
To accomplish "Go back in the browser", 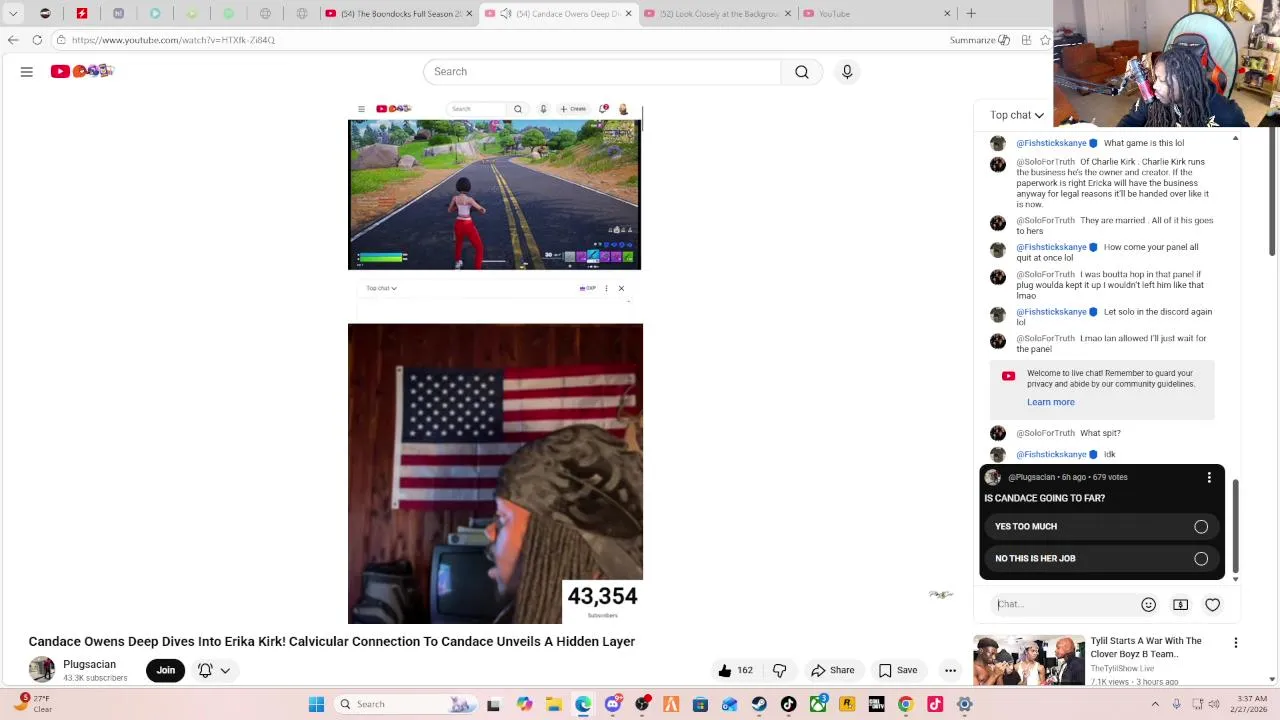I will pyautogui.click(x=12, y=40).
